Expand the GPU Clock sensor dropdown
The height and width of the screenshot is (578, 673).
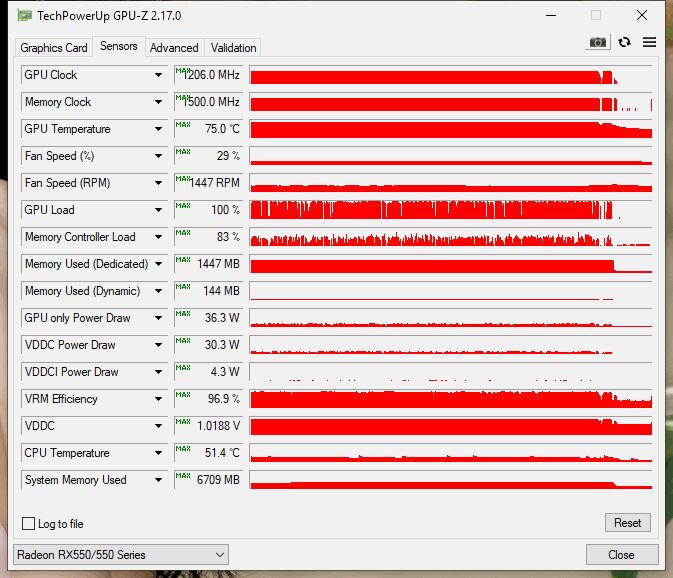(x=158, y=75)
